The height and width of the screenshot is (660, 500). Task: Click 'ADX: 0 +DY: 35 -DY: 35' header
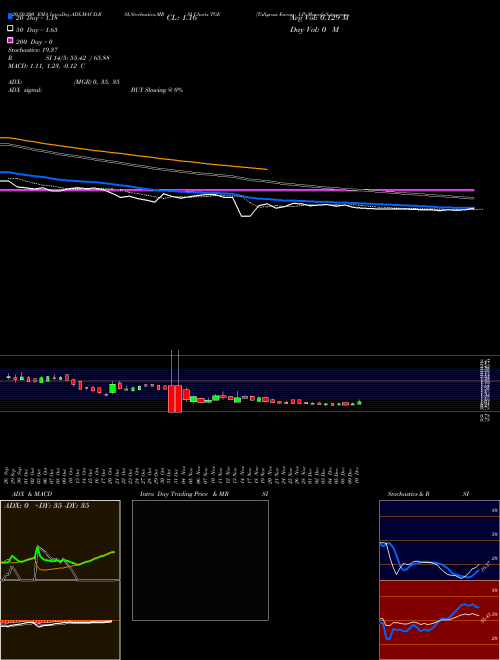point(46,506)
